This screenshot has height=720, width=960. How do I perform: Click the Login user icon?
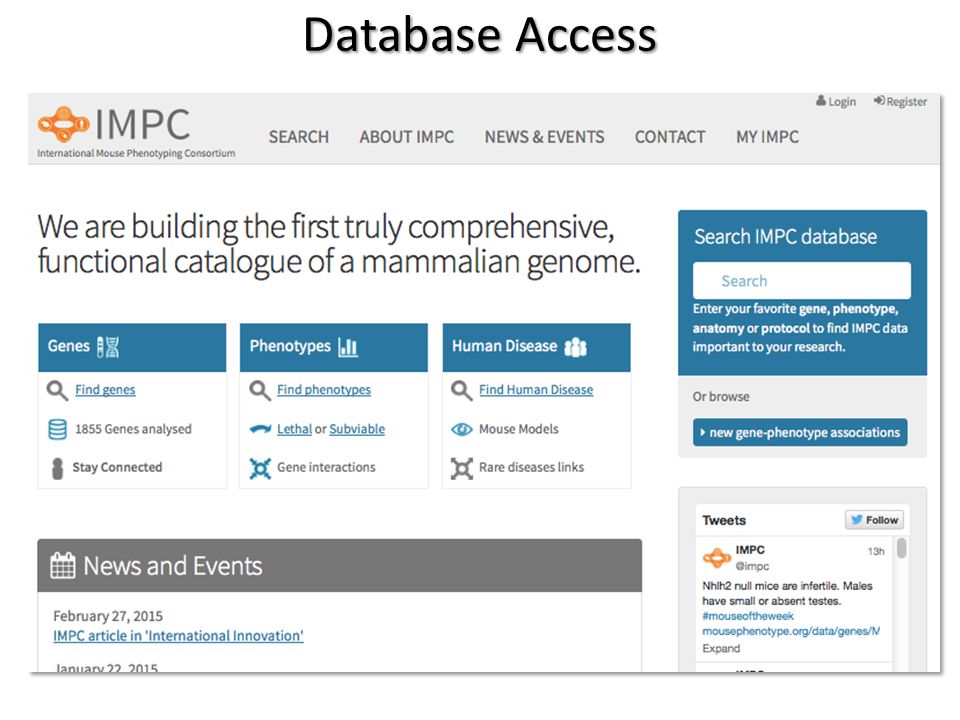[820, 100]
